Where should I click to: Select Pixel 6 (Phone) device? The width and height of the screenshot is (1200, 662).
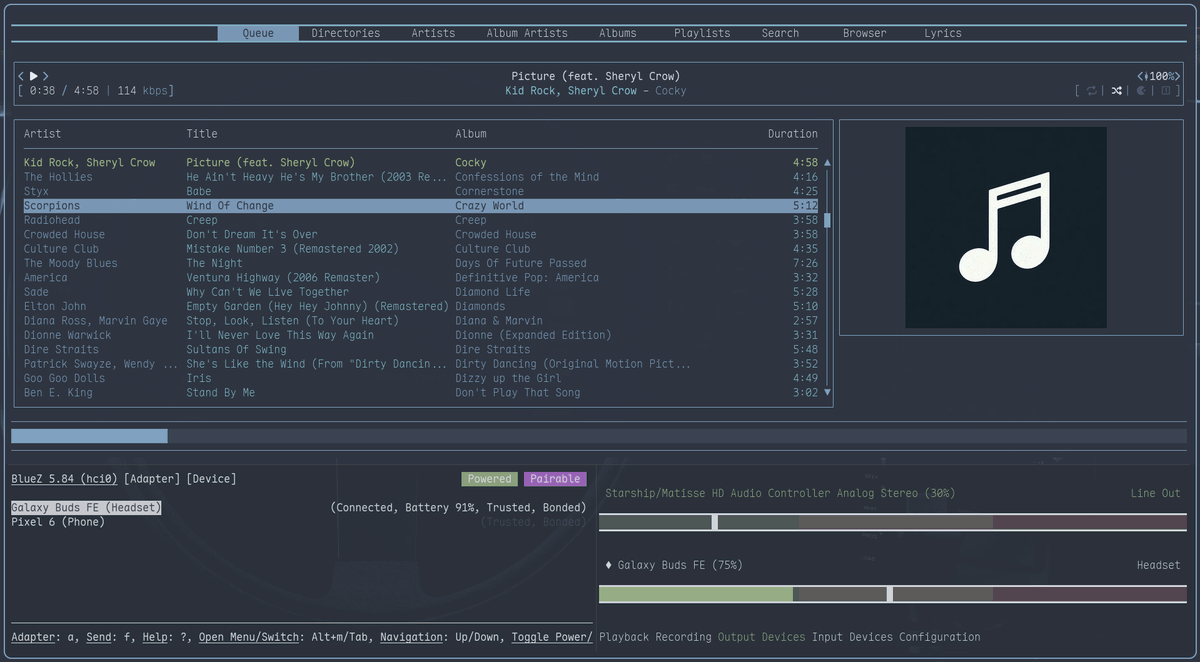[x=58, y=522]
